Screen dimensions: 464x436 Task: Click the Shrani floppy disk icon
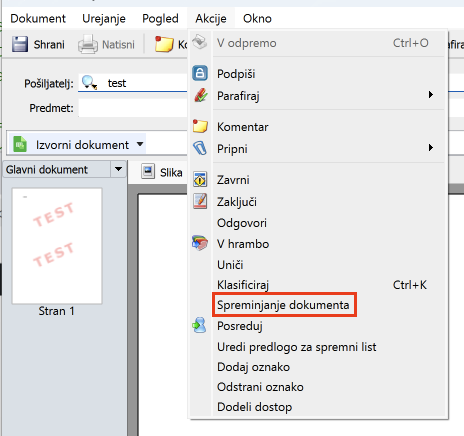20,44
